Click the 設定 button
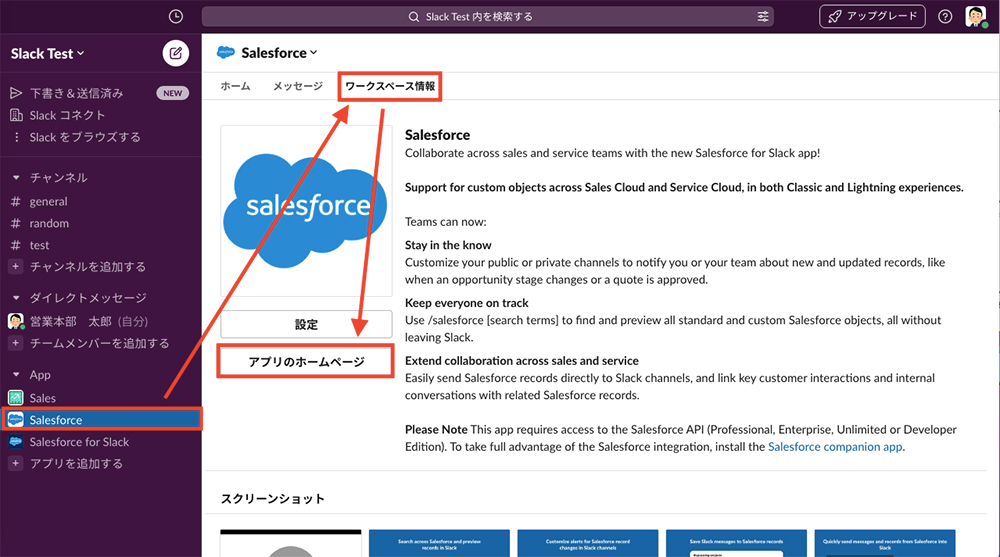Image resolution: width=1000 pixels, height=557 pixels. (x=306, y=324)
